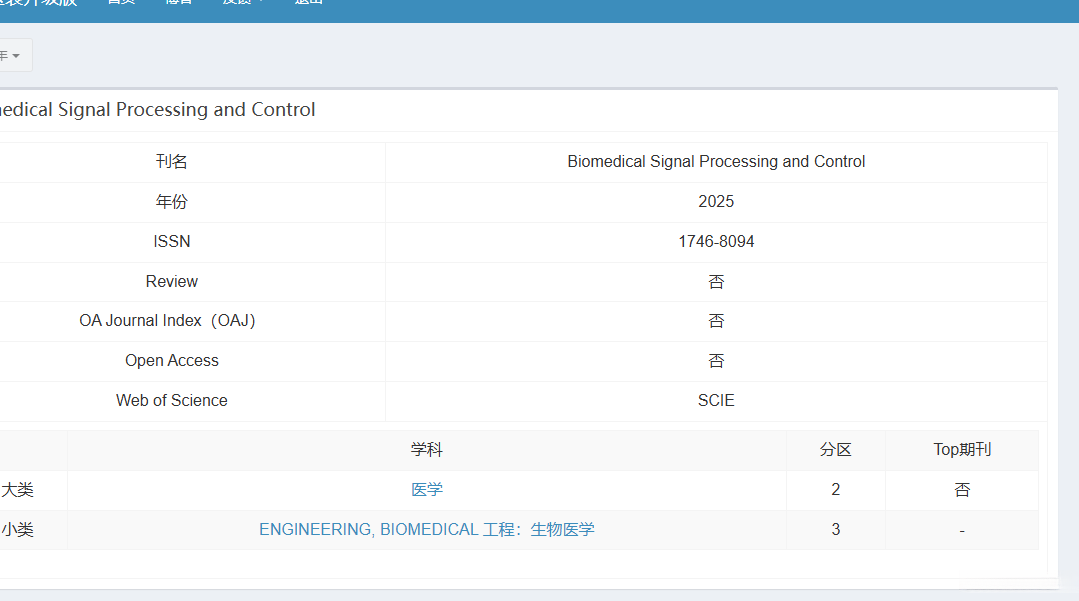This screenshot has height=601, width=1079.
Task: Click the ISSN value 1746-8094
Action: (716, 242)
